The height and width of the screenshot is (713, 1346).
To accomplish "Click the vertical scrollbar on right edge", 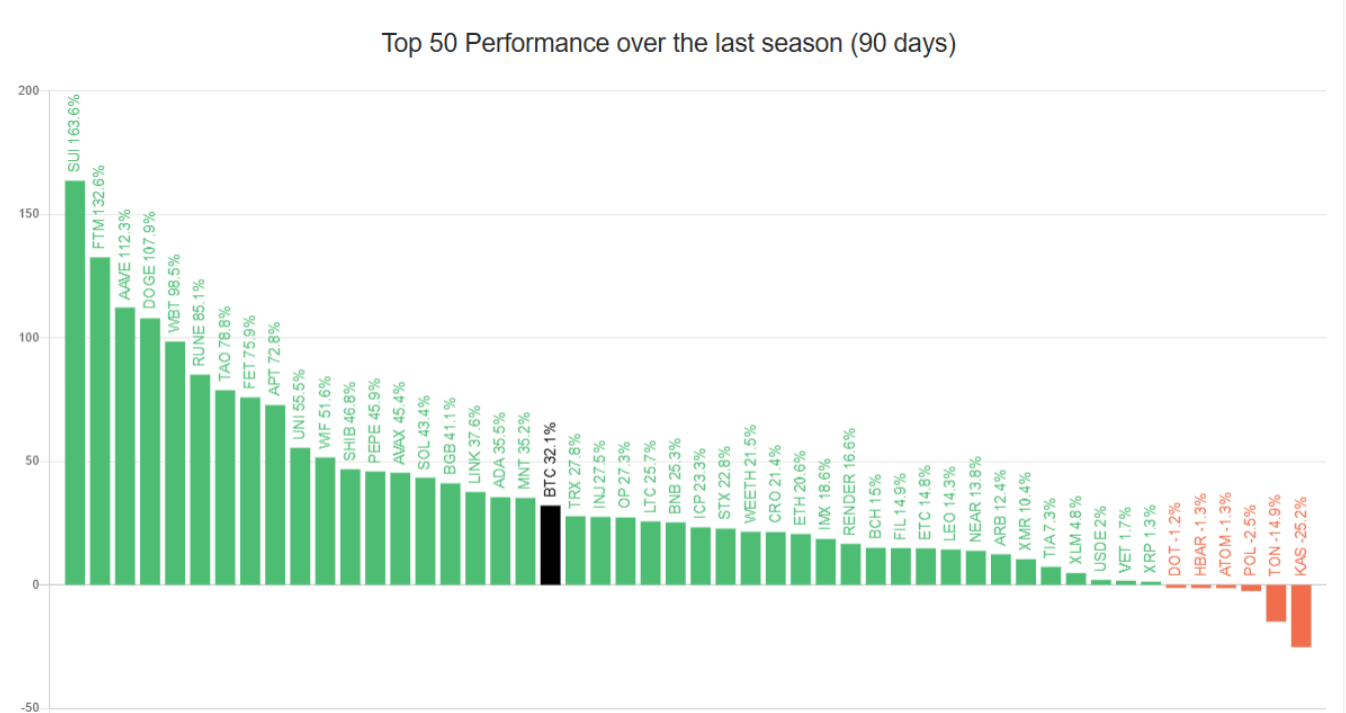I will (1341, 356).
